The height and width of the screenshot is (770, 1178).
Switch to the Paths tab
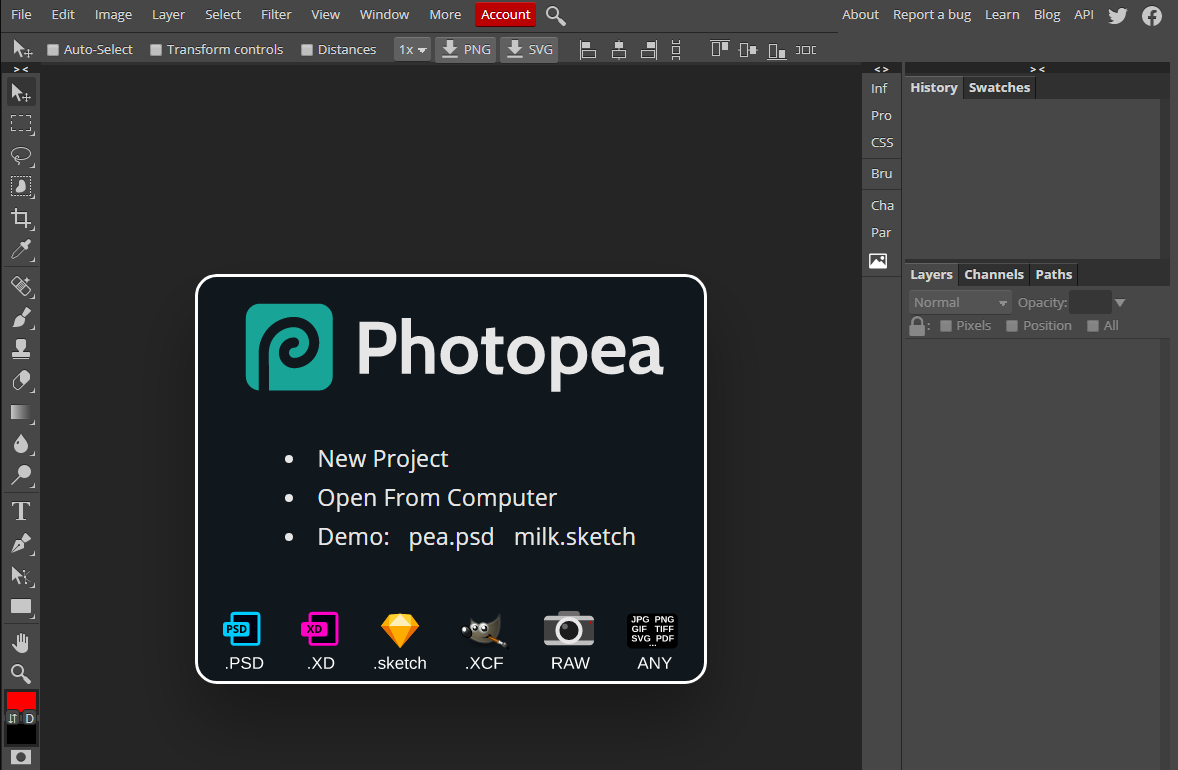pyautogui.click(x=1053, y=275)
